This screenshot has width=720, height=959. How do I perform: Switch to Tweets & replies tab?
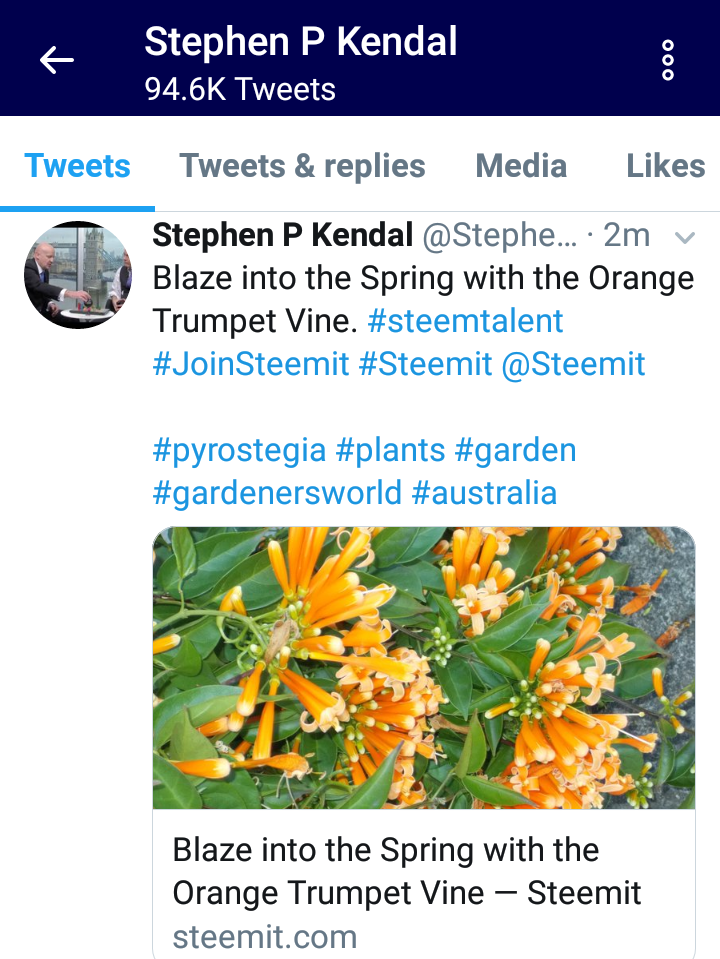[302, 166]
